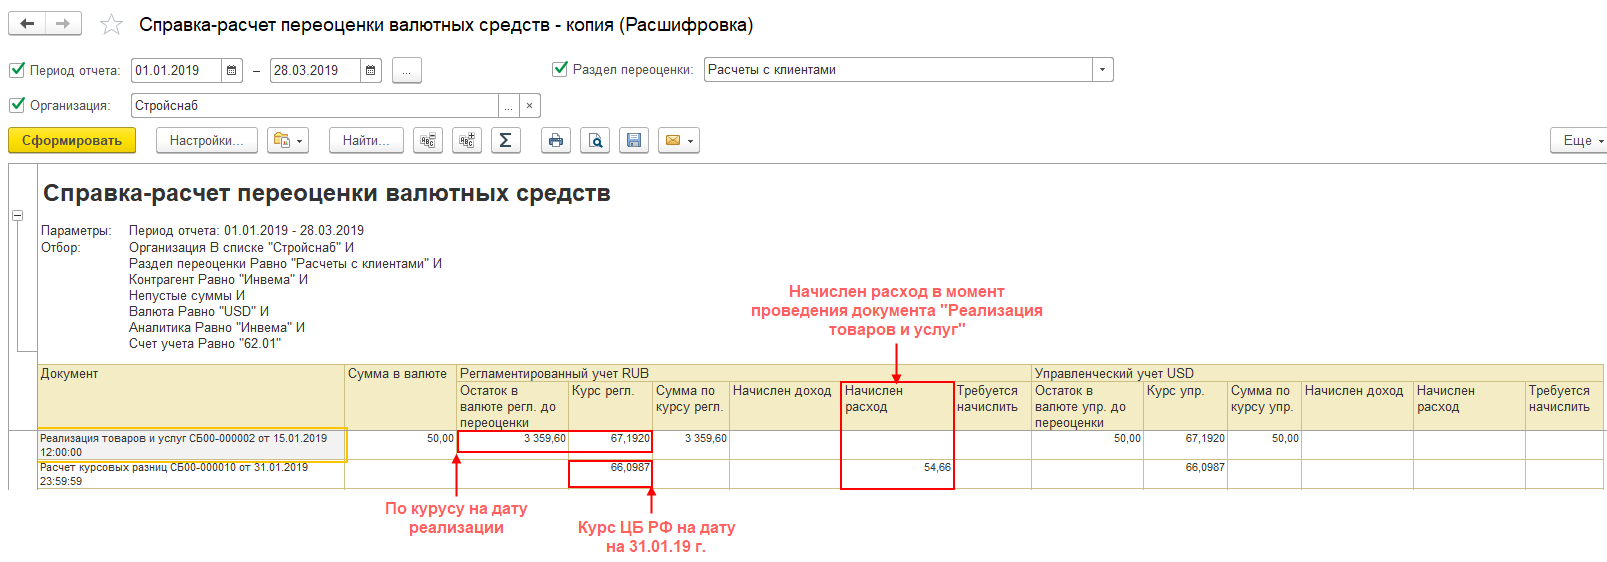Toggle the Период отчета checkbox
The image size is (1607, 562).
[17, 70]
